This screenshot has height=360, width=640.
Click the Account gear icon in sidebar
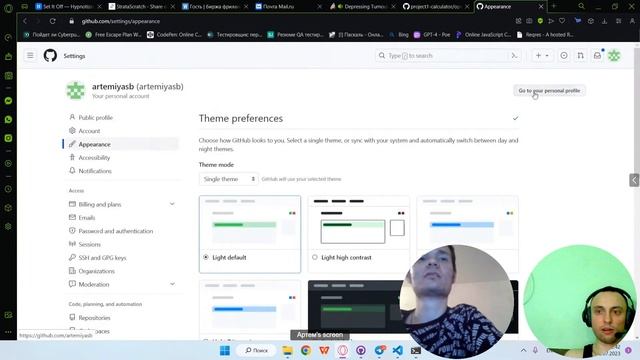[72, 131]
